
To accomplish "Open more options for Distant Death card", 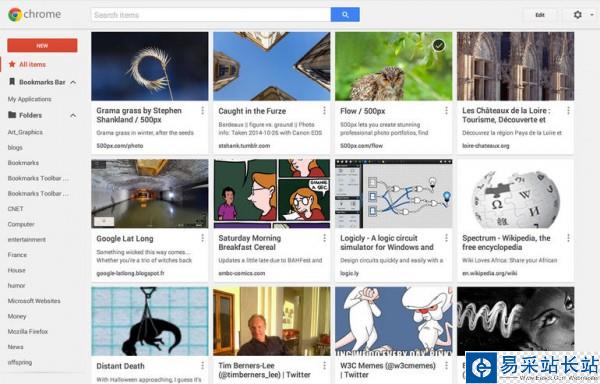I will (202, 366).
